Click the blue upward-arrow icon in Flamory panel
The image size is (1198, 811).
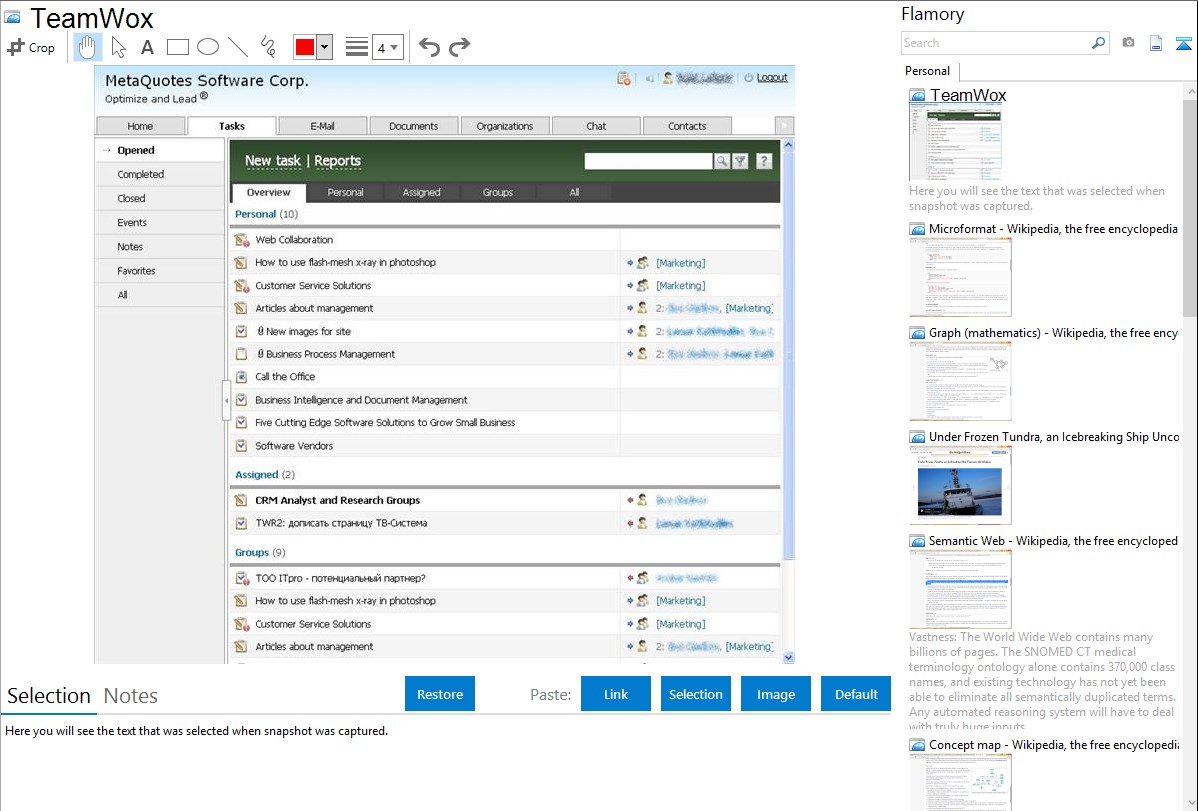1183,43
